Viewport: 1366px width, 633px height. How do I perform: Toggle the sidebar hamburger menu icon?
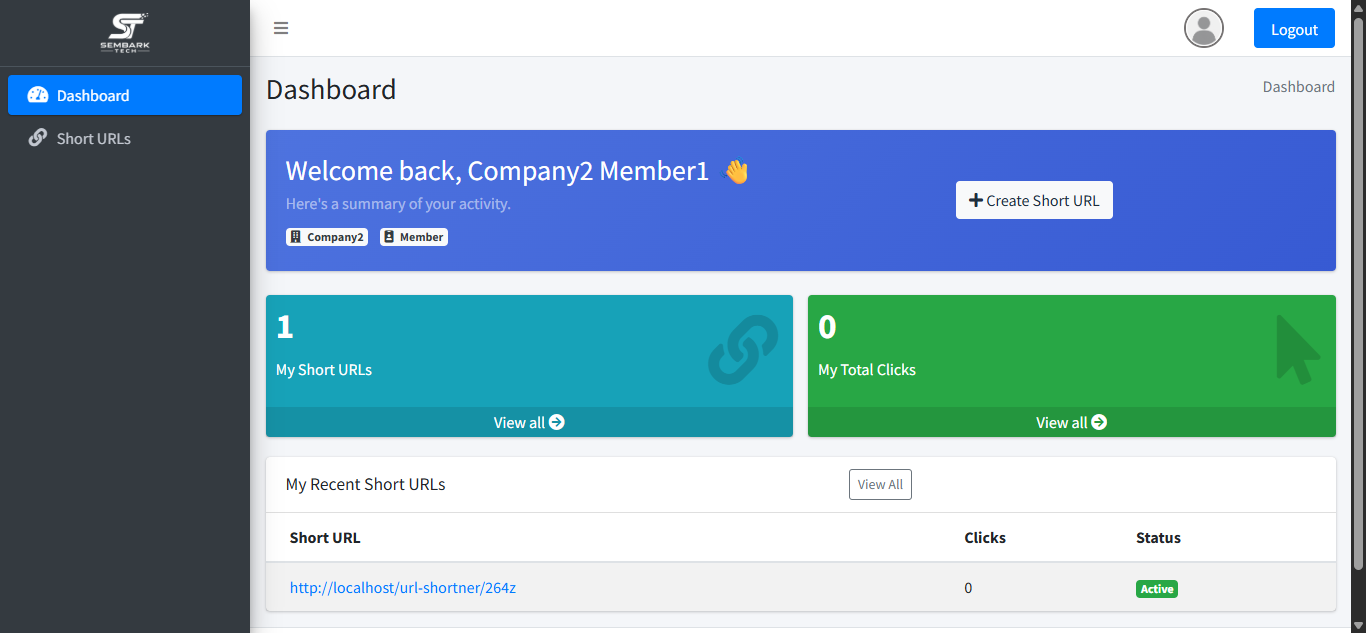(281, 28)
